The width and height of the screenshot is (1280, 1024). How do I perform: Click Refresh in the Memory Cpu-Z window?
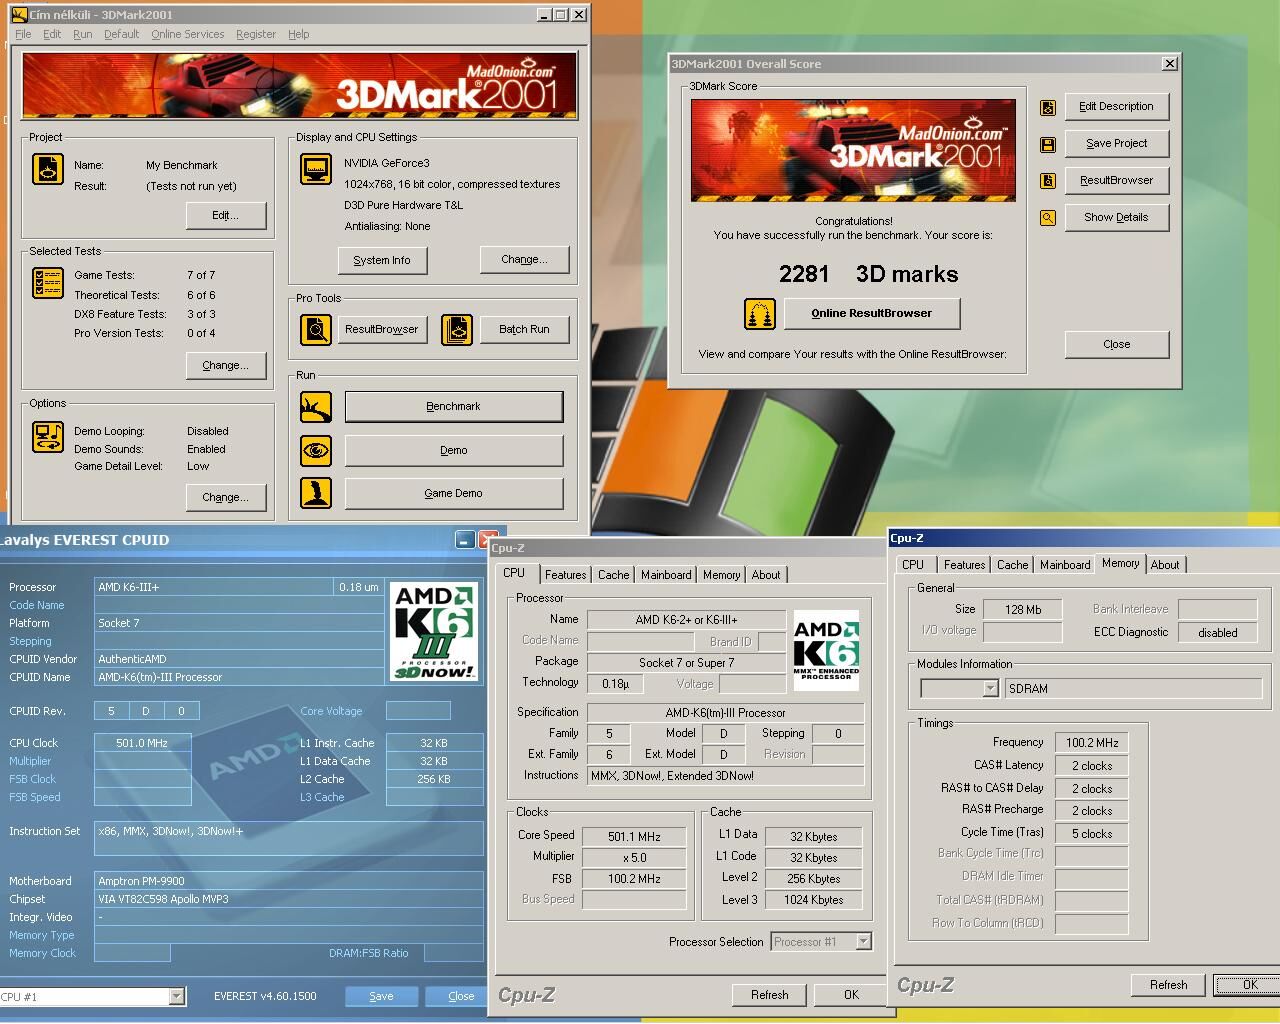[1168, 985]
